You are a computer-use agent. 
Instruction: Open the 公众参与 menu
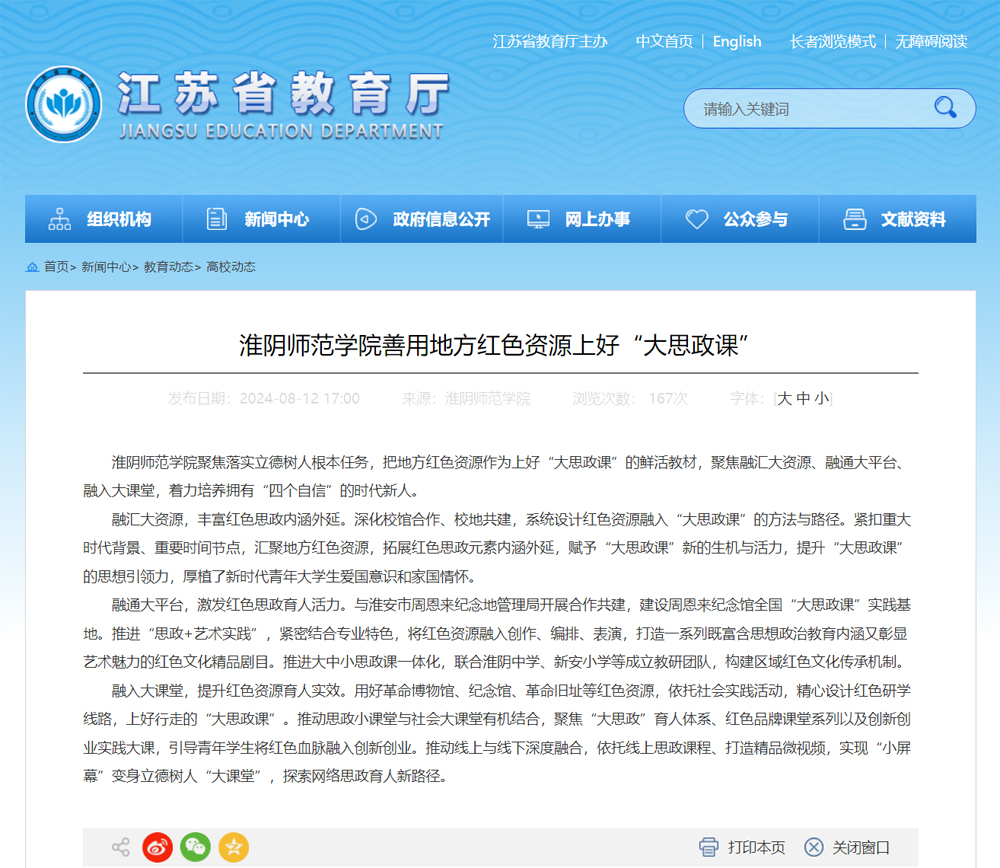coord(740,219)
